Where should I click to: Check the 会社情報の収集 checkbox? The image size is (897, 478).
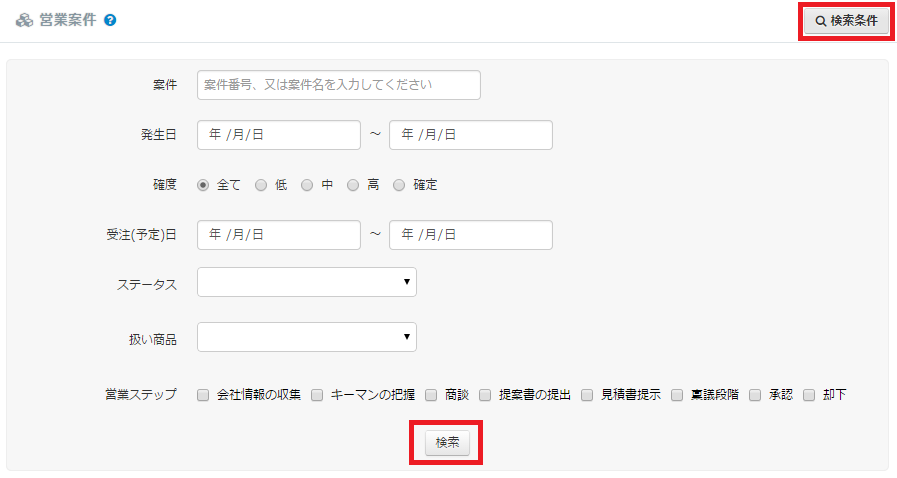(x=203, y=395)
